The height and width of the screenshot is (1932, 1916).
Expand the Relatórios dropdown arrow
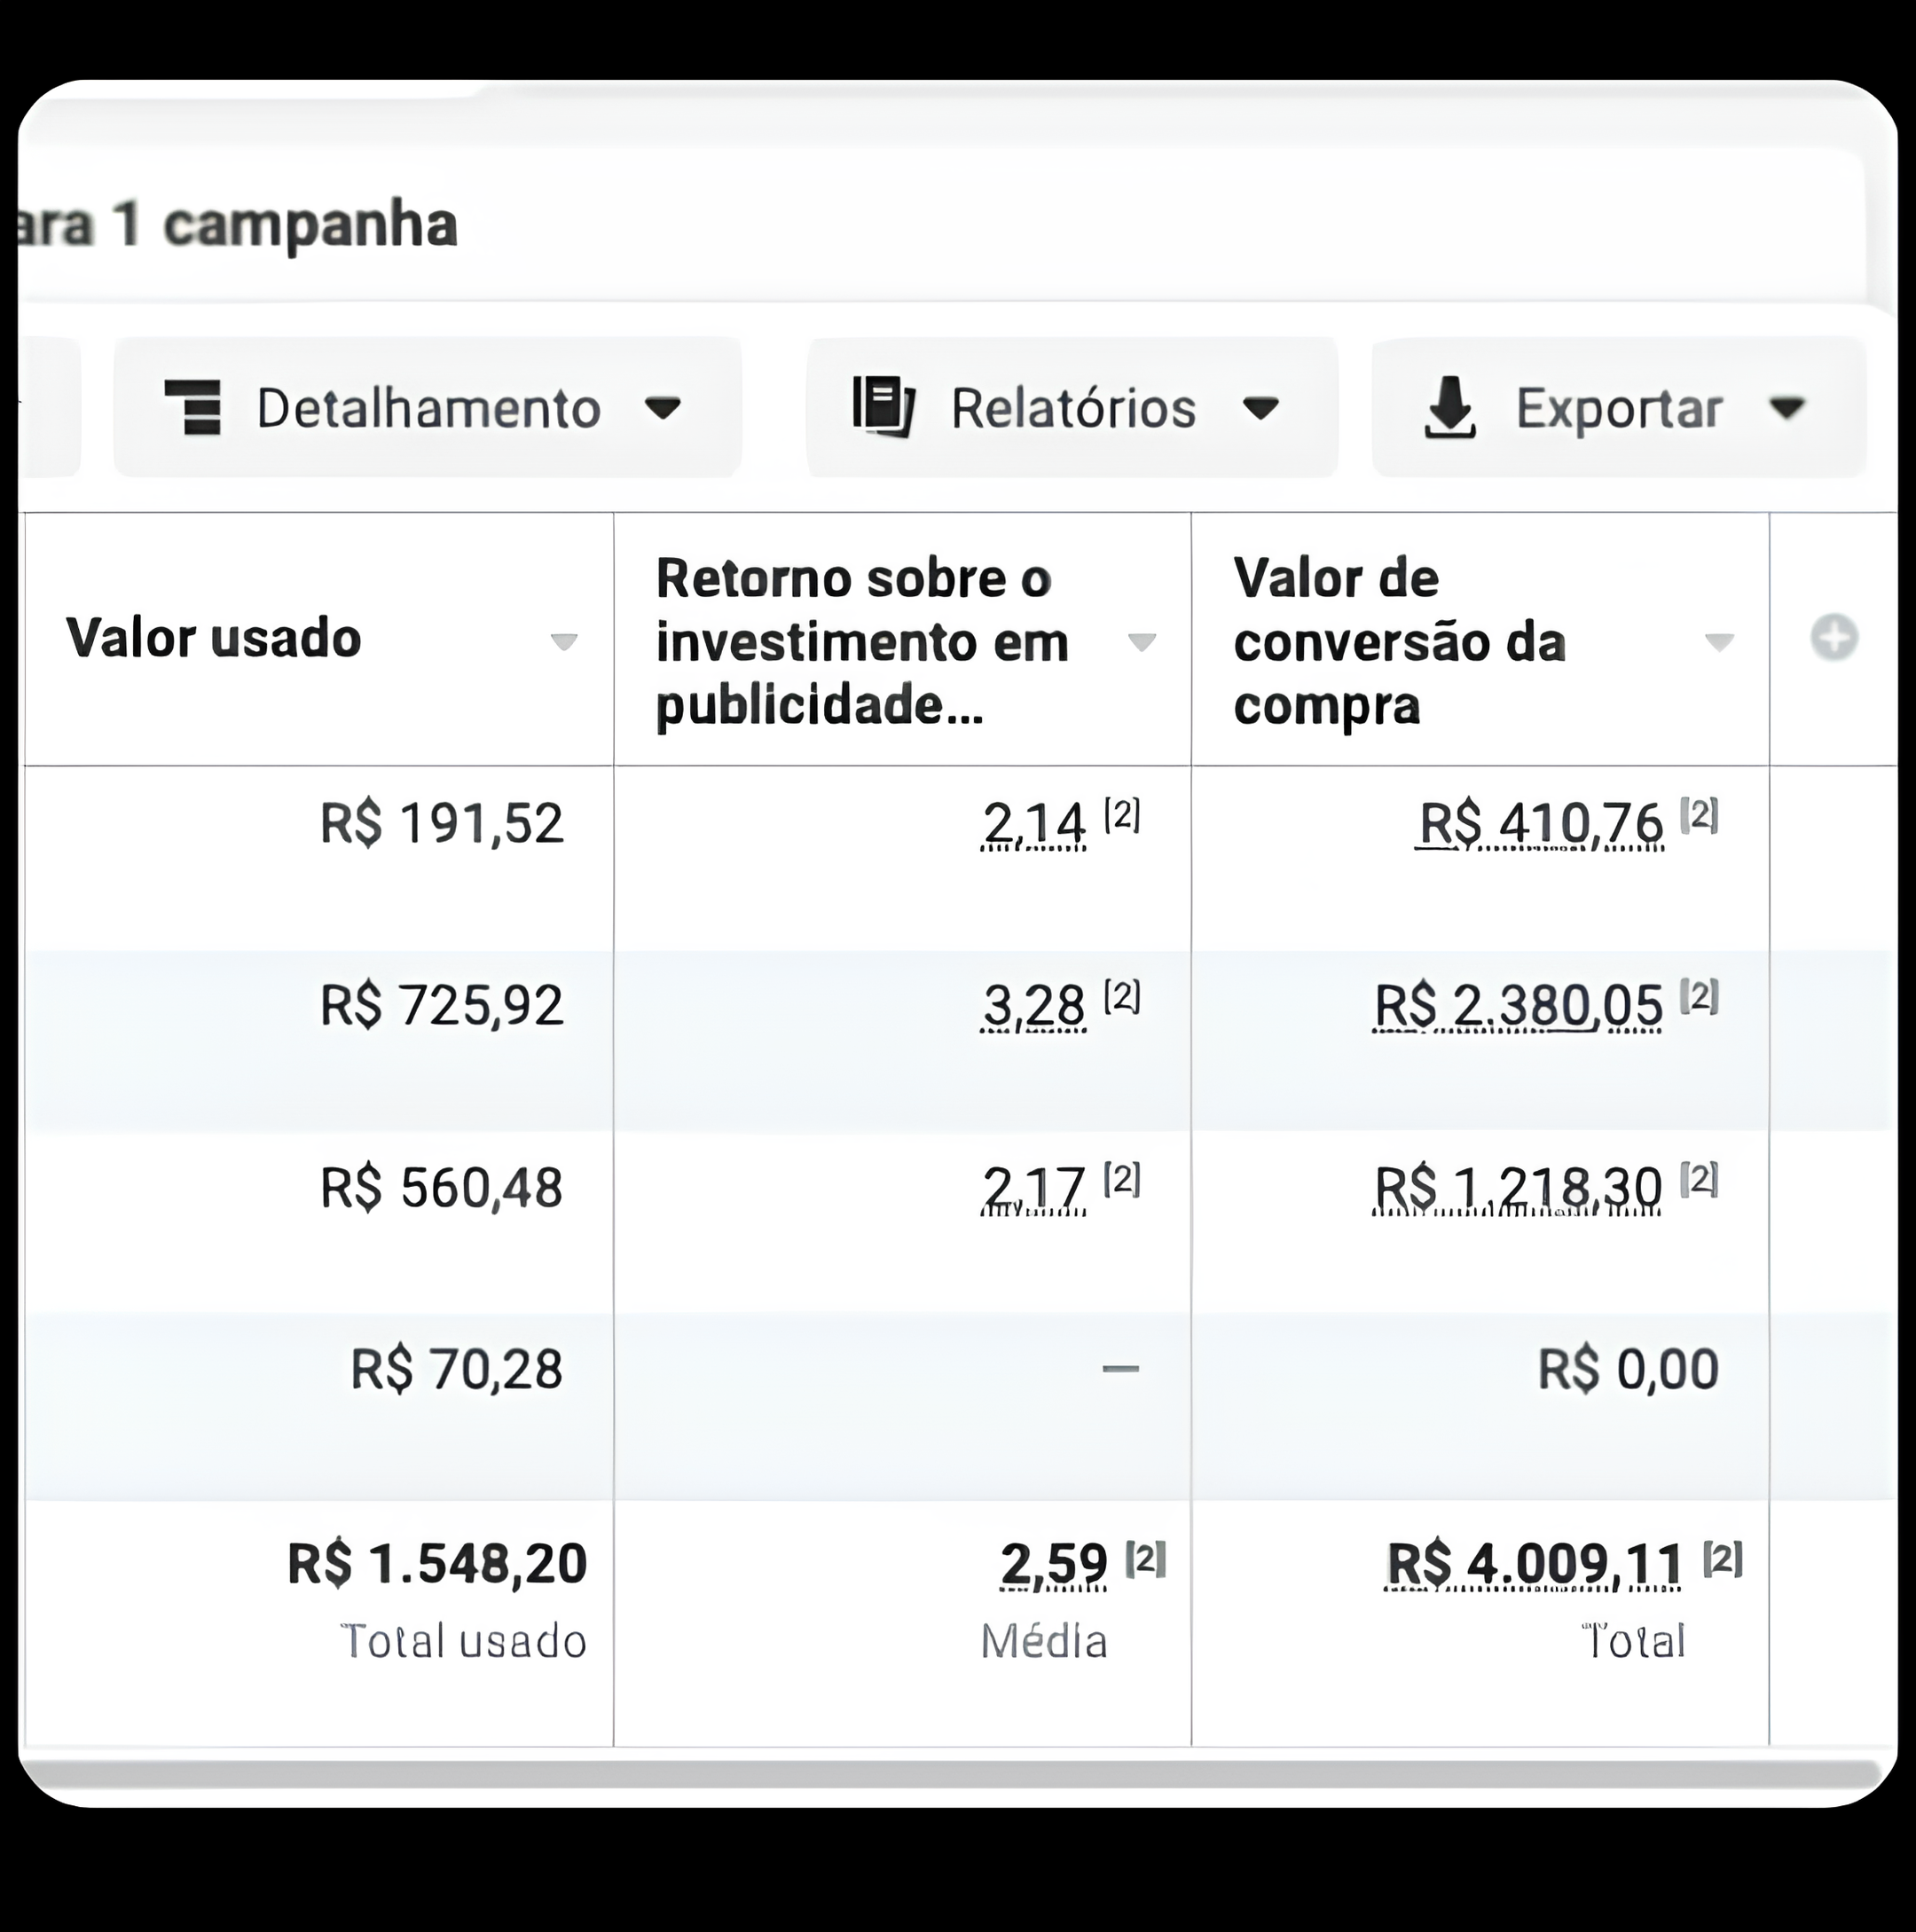[1260, 408]
